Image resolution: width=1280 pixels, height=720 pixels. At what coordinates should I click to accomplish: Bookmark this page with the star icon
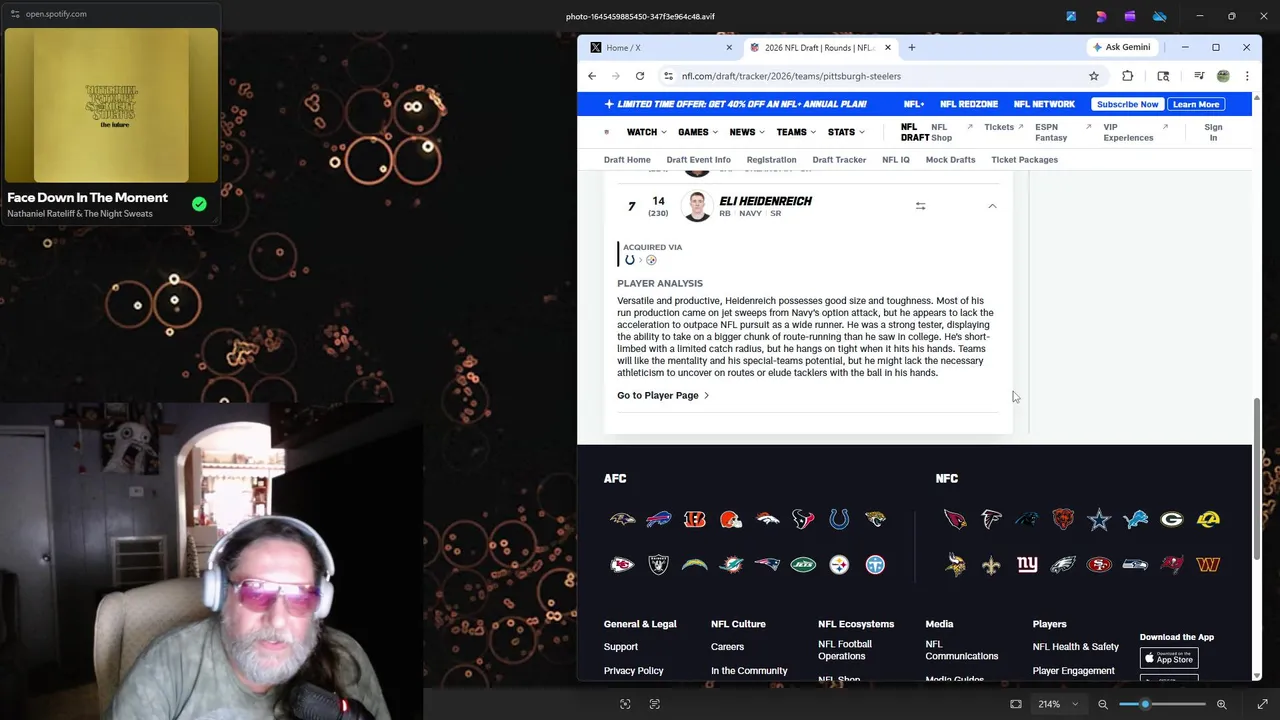click(x=1094, y=76)
